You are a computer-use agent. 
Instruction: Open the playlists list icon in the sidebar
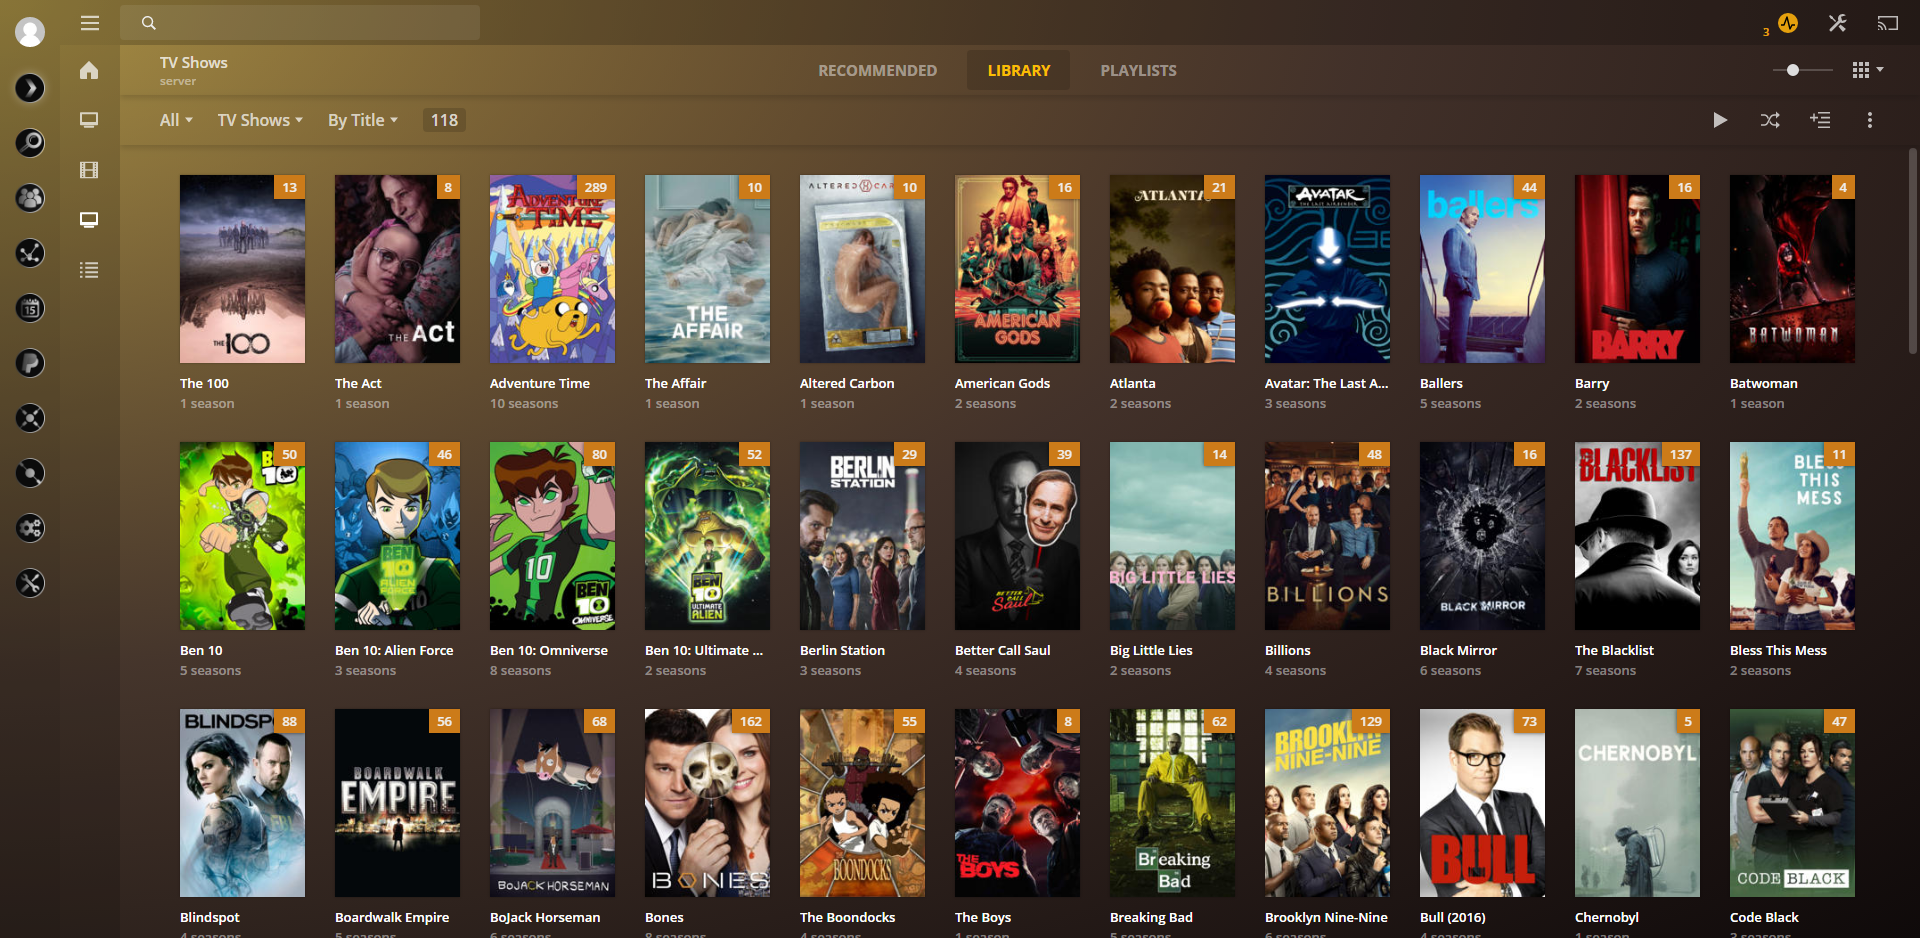point(89,270)
